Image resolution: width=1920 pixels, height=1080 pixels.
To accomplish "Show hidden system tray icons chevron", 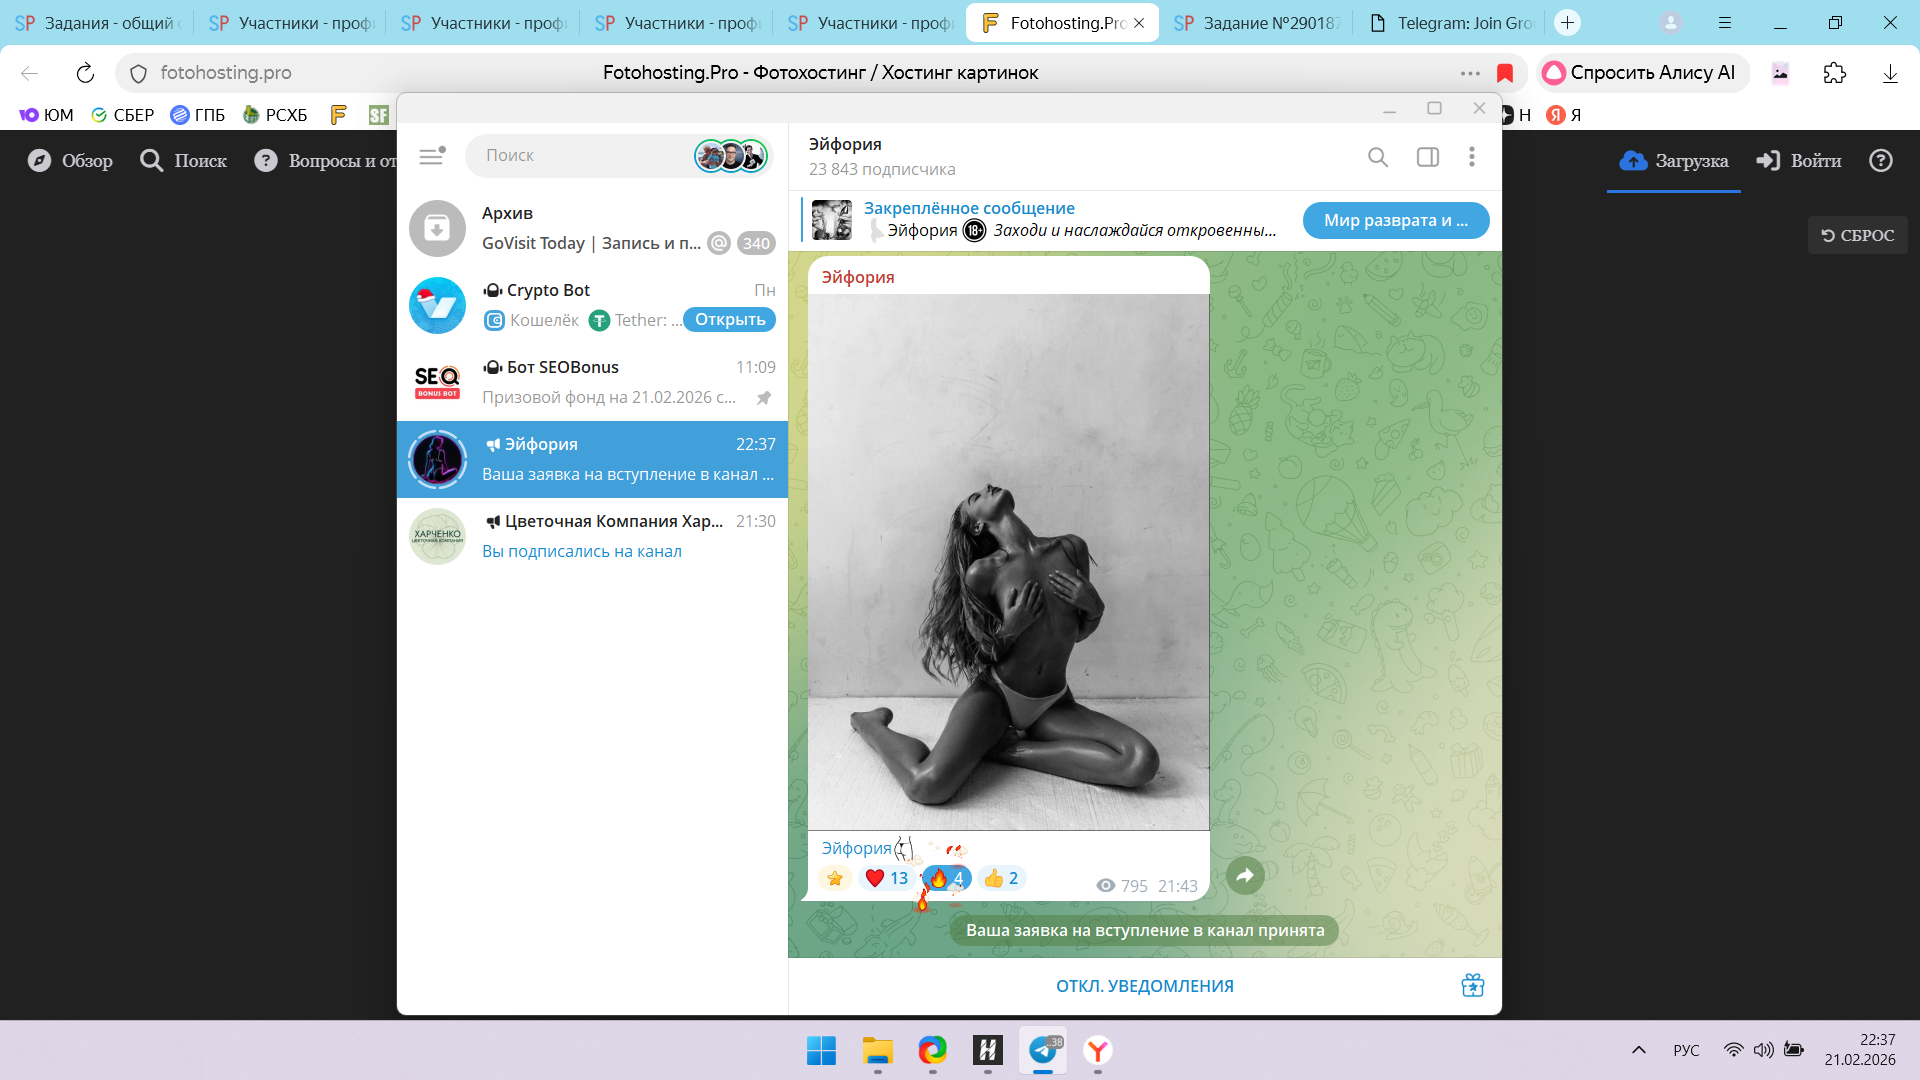I will pos(1638,1050).
